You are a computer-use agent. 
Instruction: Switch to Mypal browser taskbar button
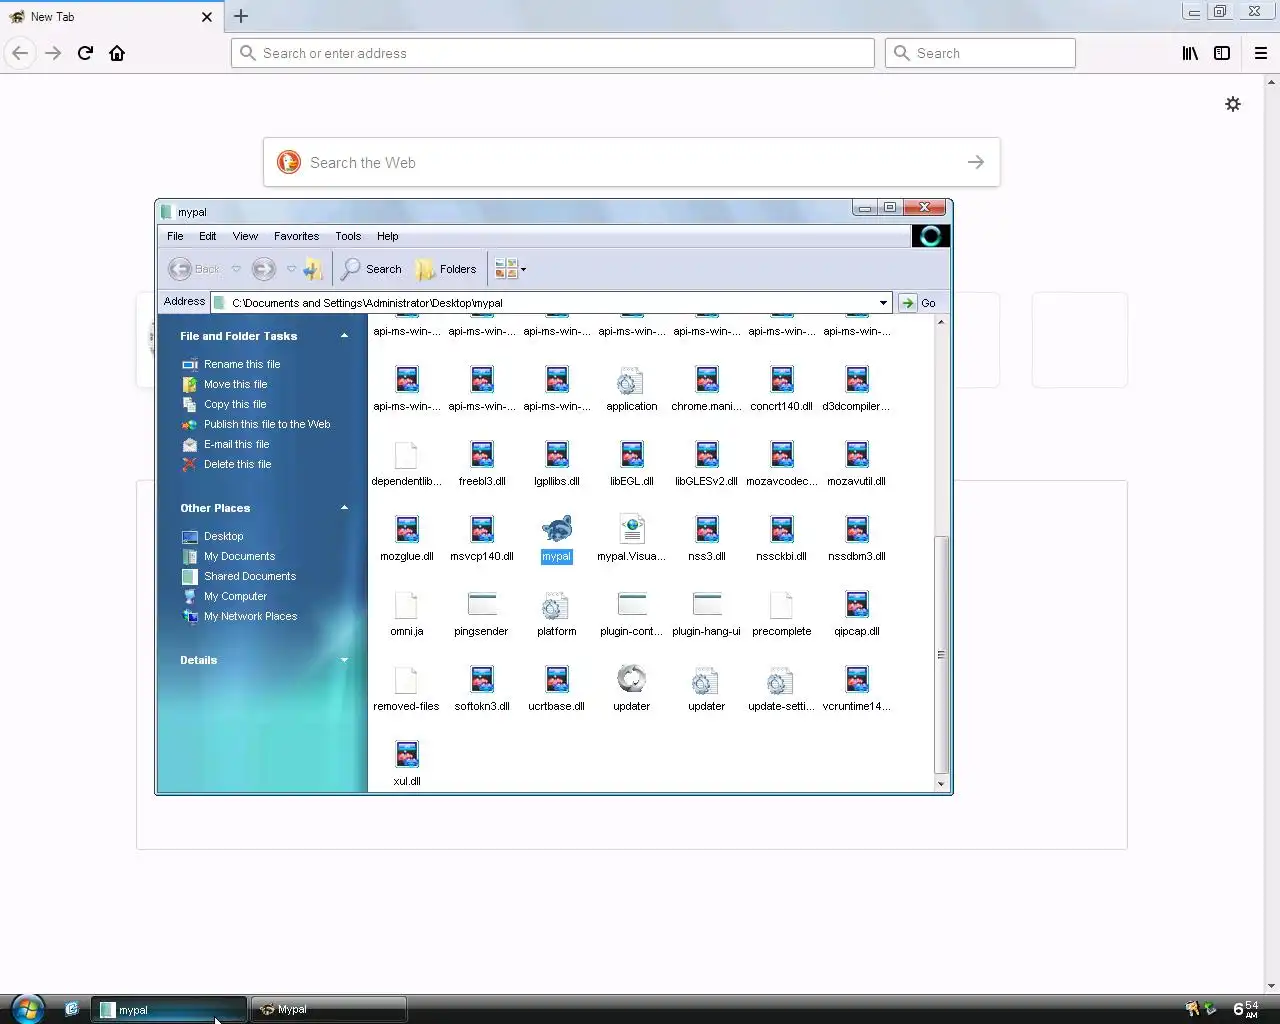[x=329, y=1010]
